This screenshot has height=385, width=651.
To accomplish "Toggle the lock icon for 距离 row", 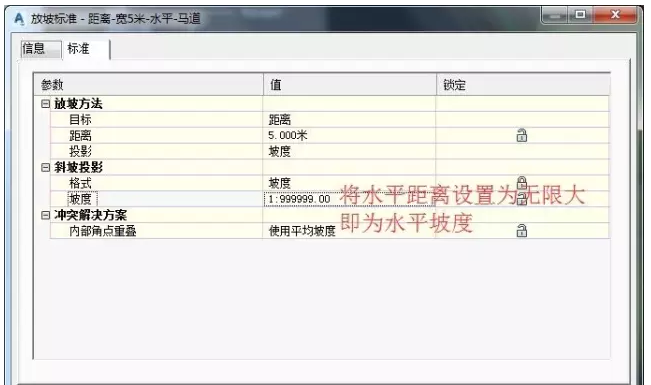I will pos(521,136).
